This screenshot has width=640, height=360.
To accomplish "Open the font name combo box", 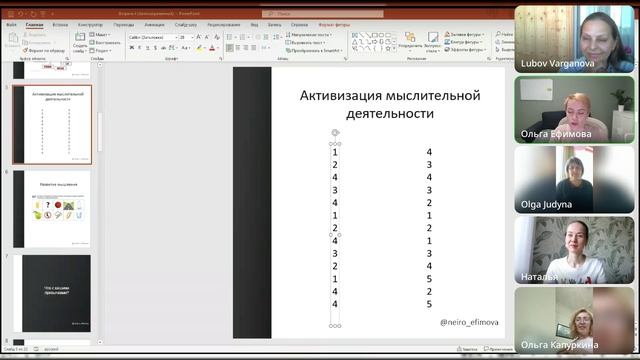I will coord(153,37).
